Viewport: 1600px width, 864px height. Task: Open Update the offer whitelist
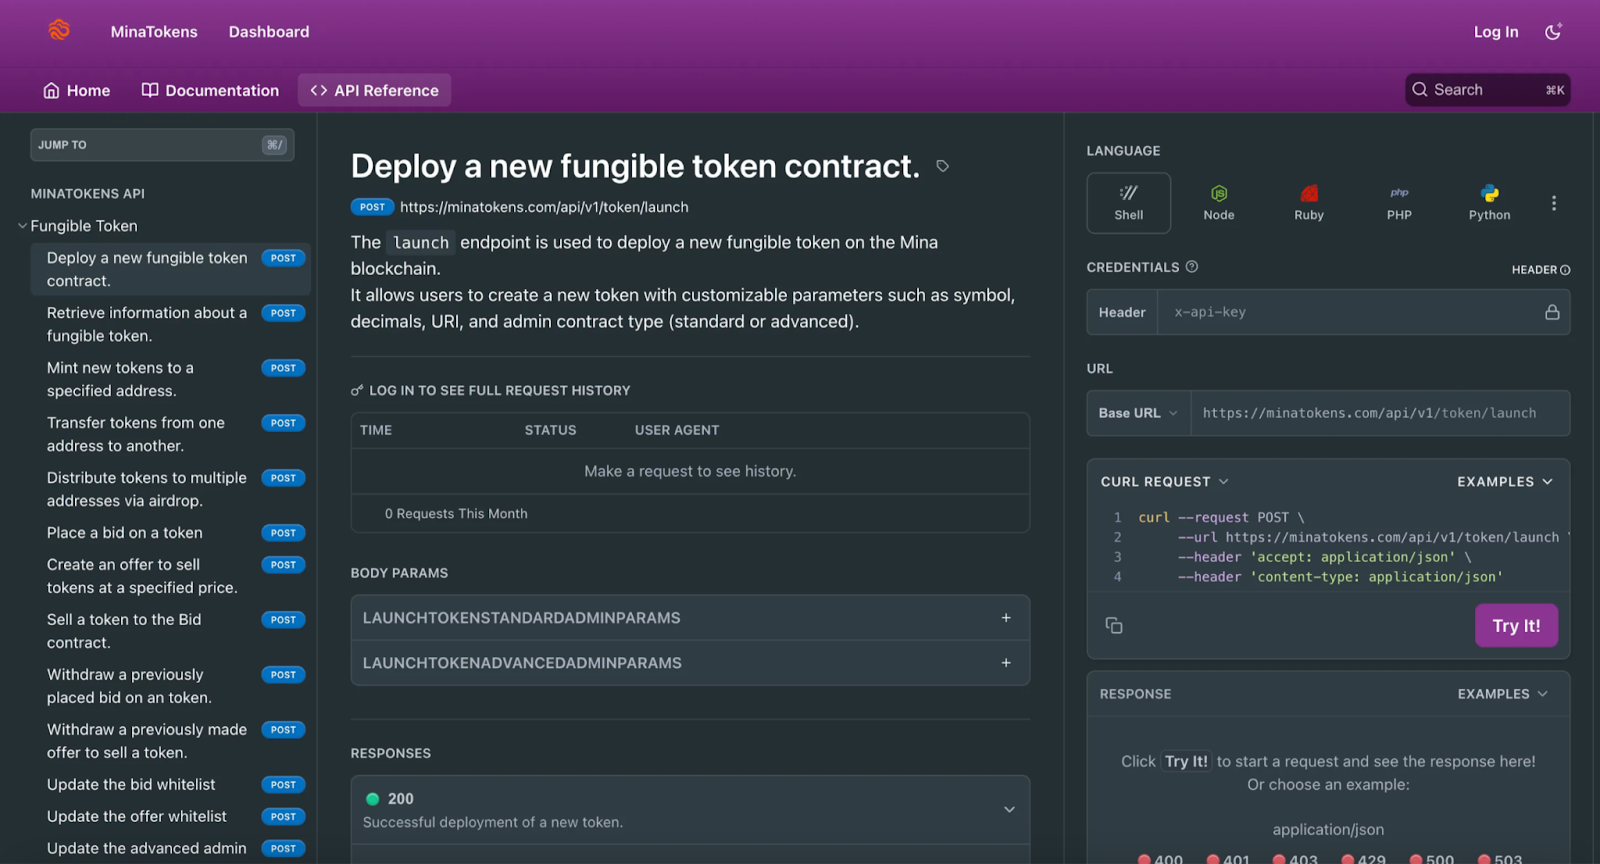170,817
